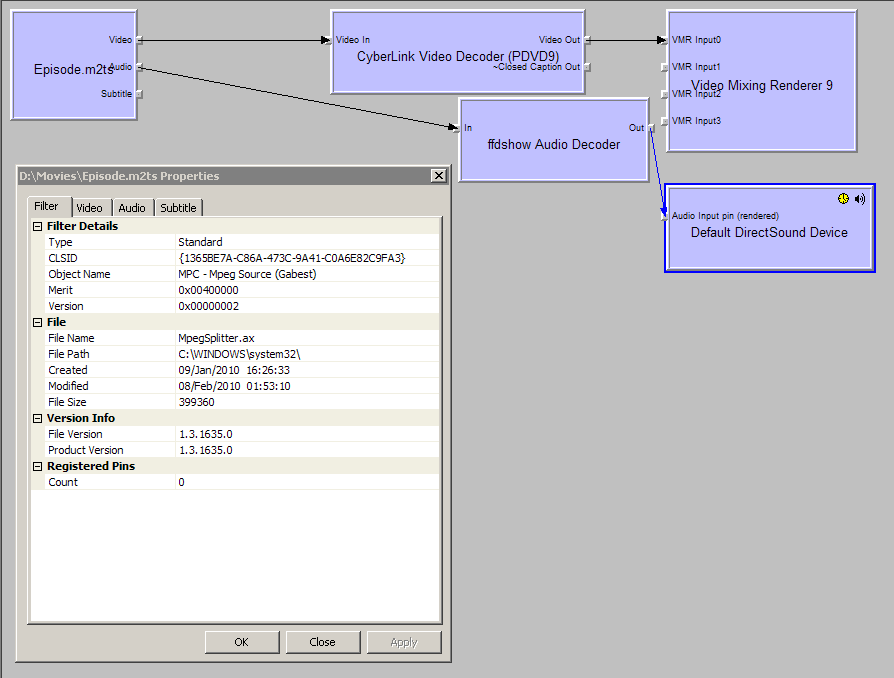
Task: Click the VMR Input0 pin
Action: [664, 40]
